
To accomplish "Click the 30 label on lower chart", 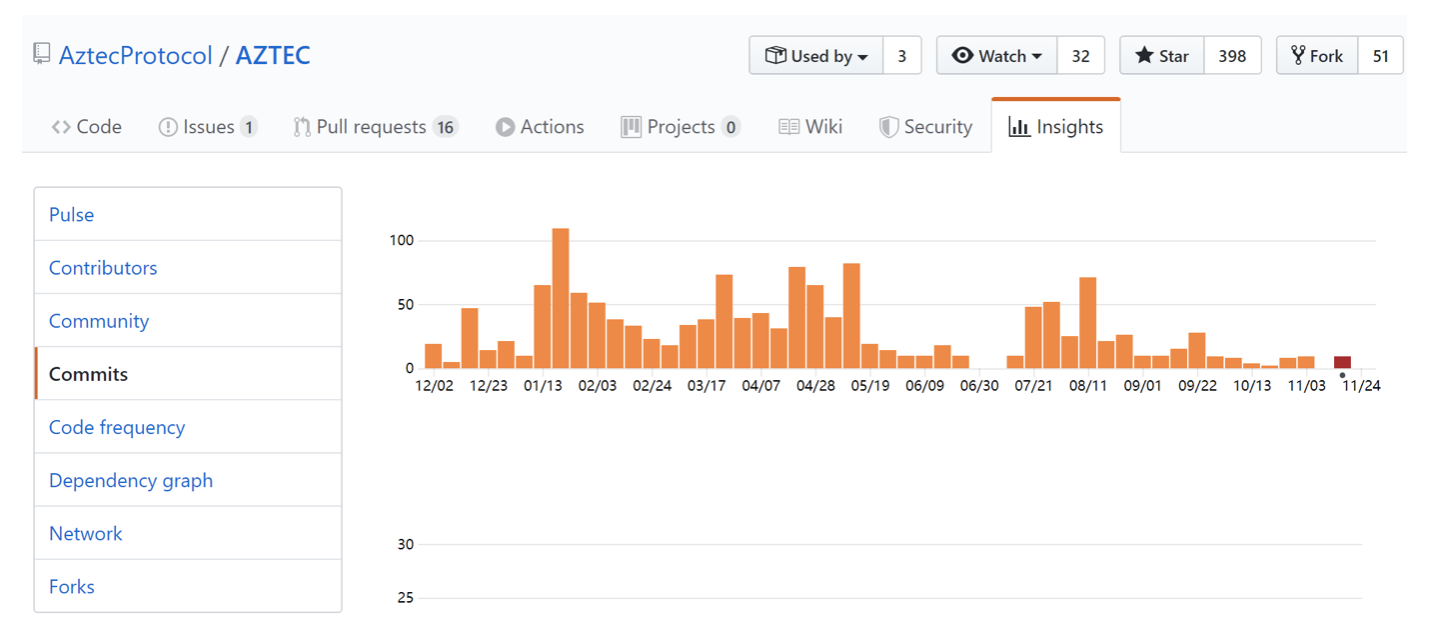I will click(x=405, y=544).
